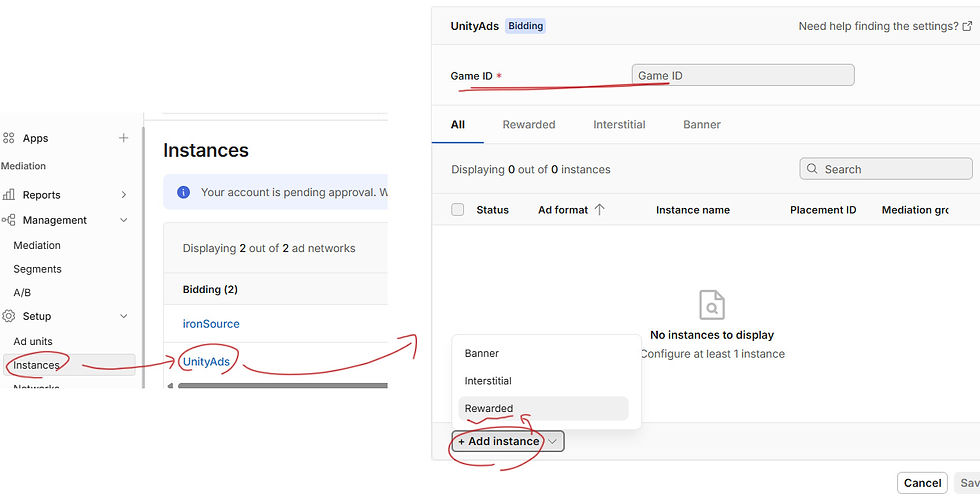
Task: Switch to the Rewarded tab
Action: pyautogui.click(x=529, y=124)
